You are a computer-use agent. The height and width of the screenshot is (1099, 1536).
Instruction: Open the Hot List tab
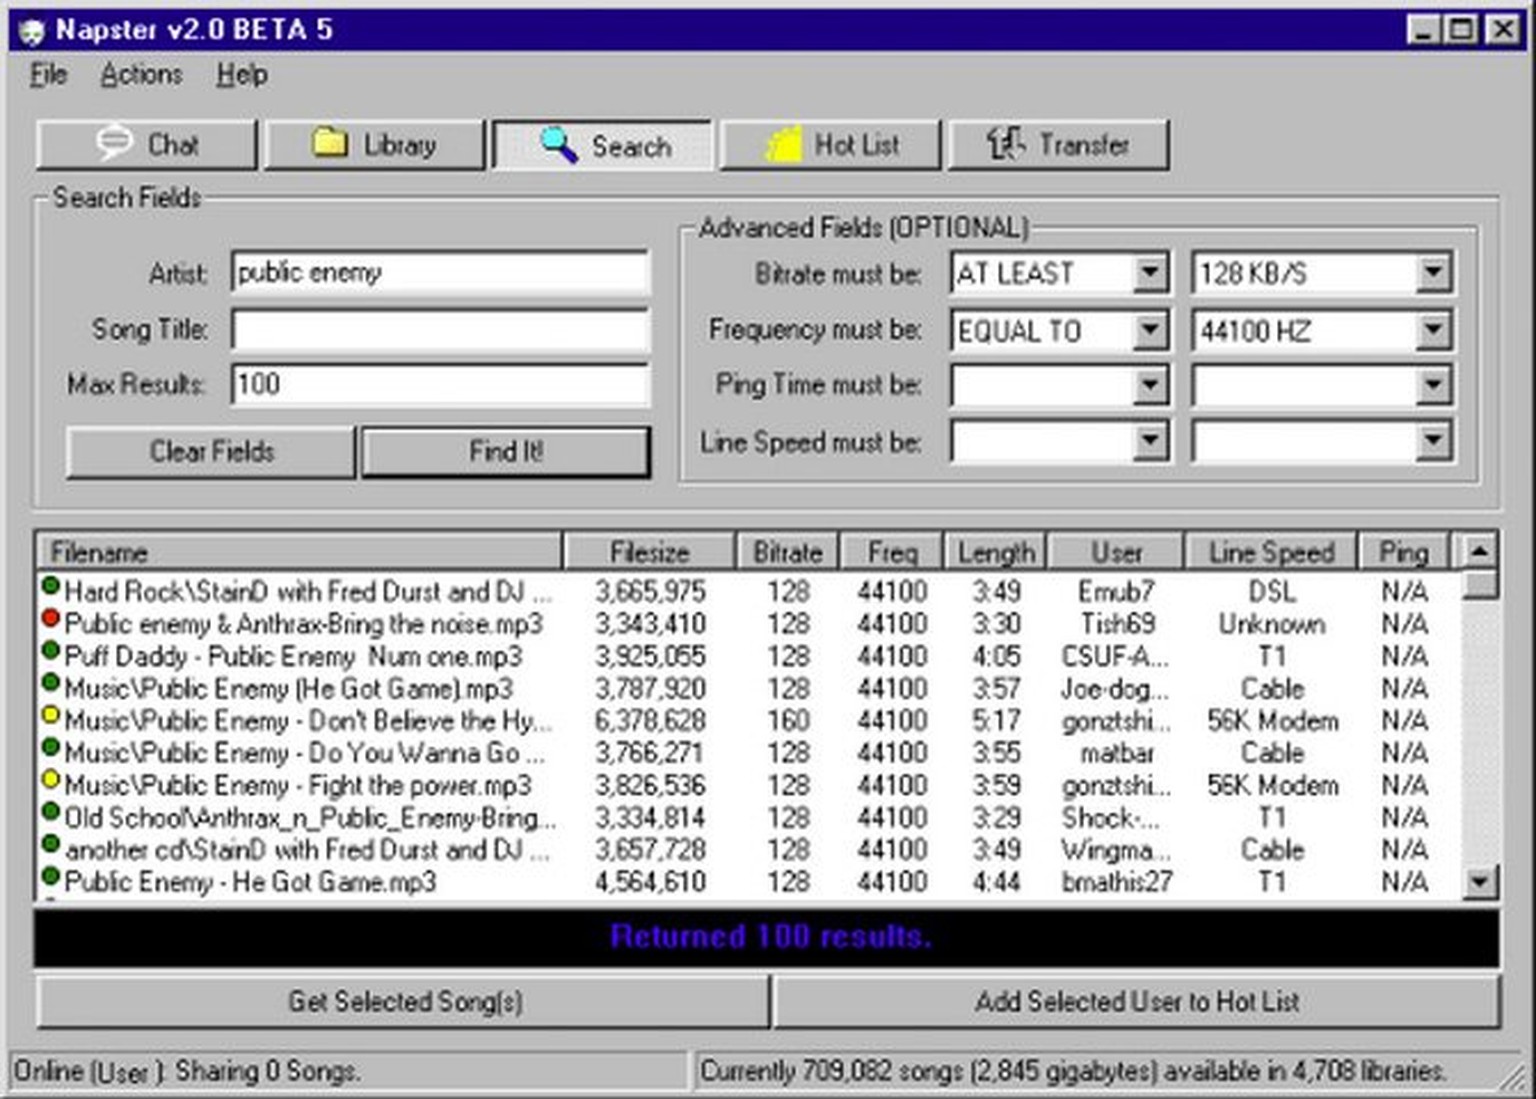(x=831, y=145)
